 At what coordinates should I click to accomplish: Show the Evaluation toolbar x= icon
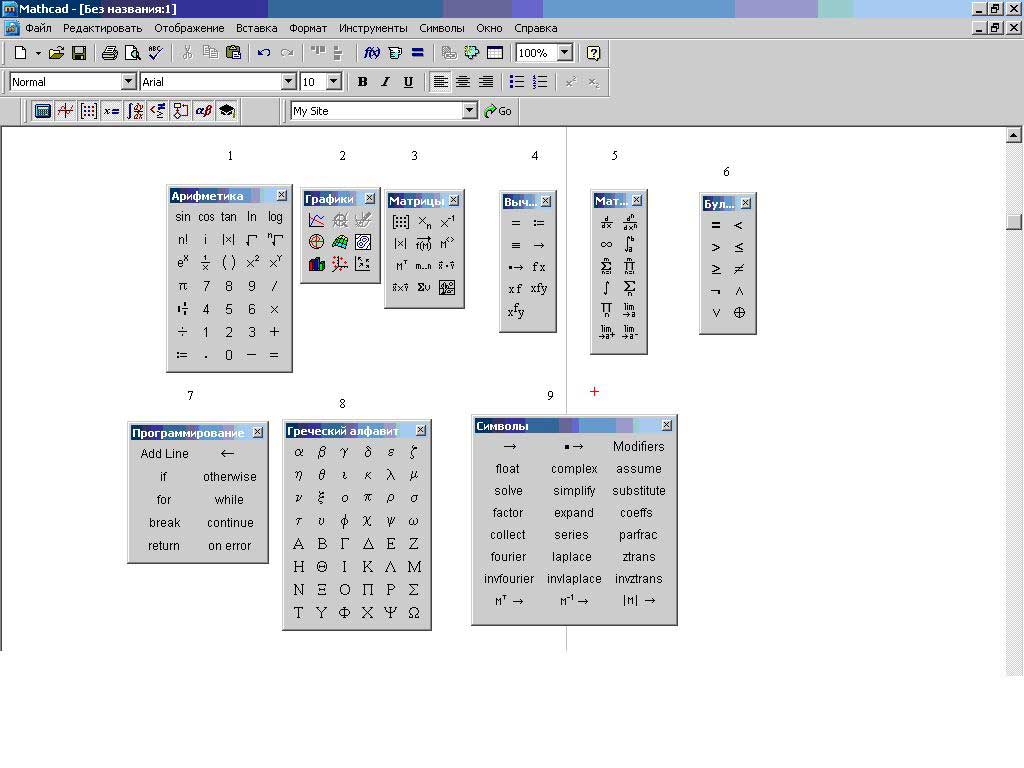coord(112,111)
